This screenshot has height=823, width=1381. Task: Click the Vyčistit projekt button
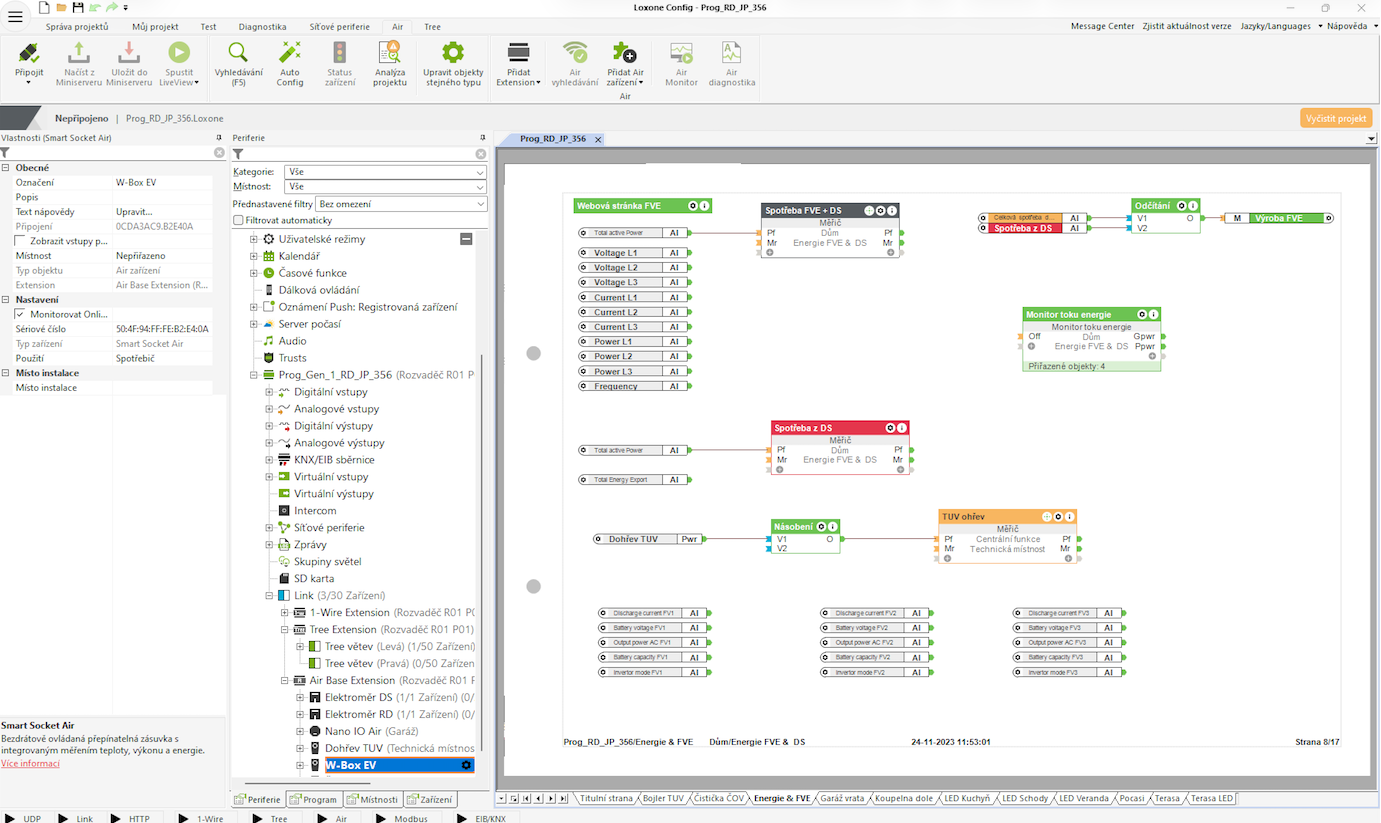[x=1336, y=118]
